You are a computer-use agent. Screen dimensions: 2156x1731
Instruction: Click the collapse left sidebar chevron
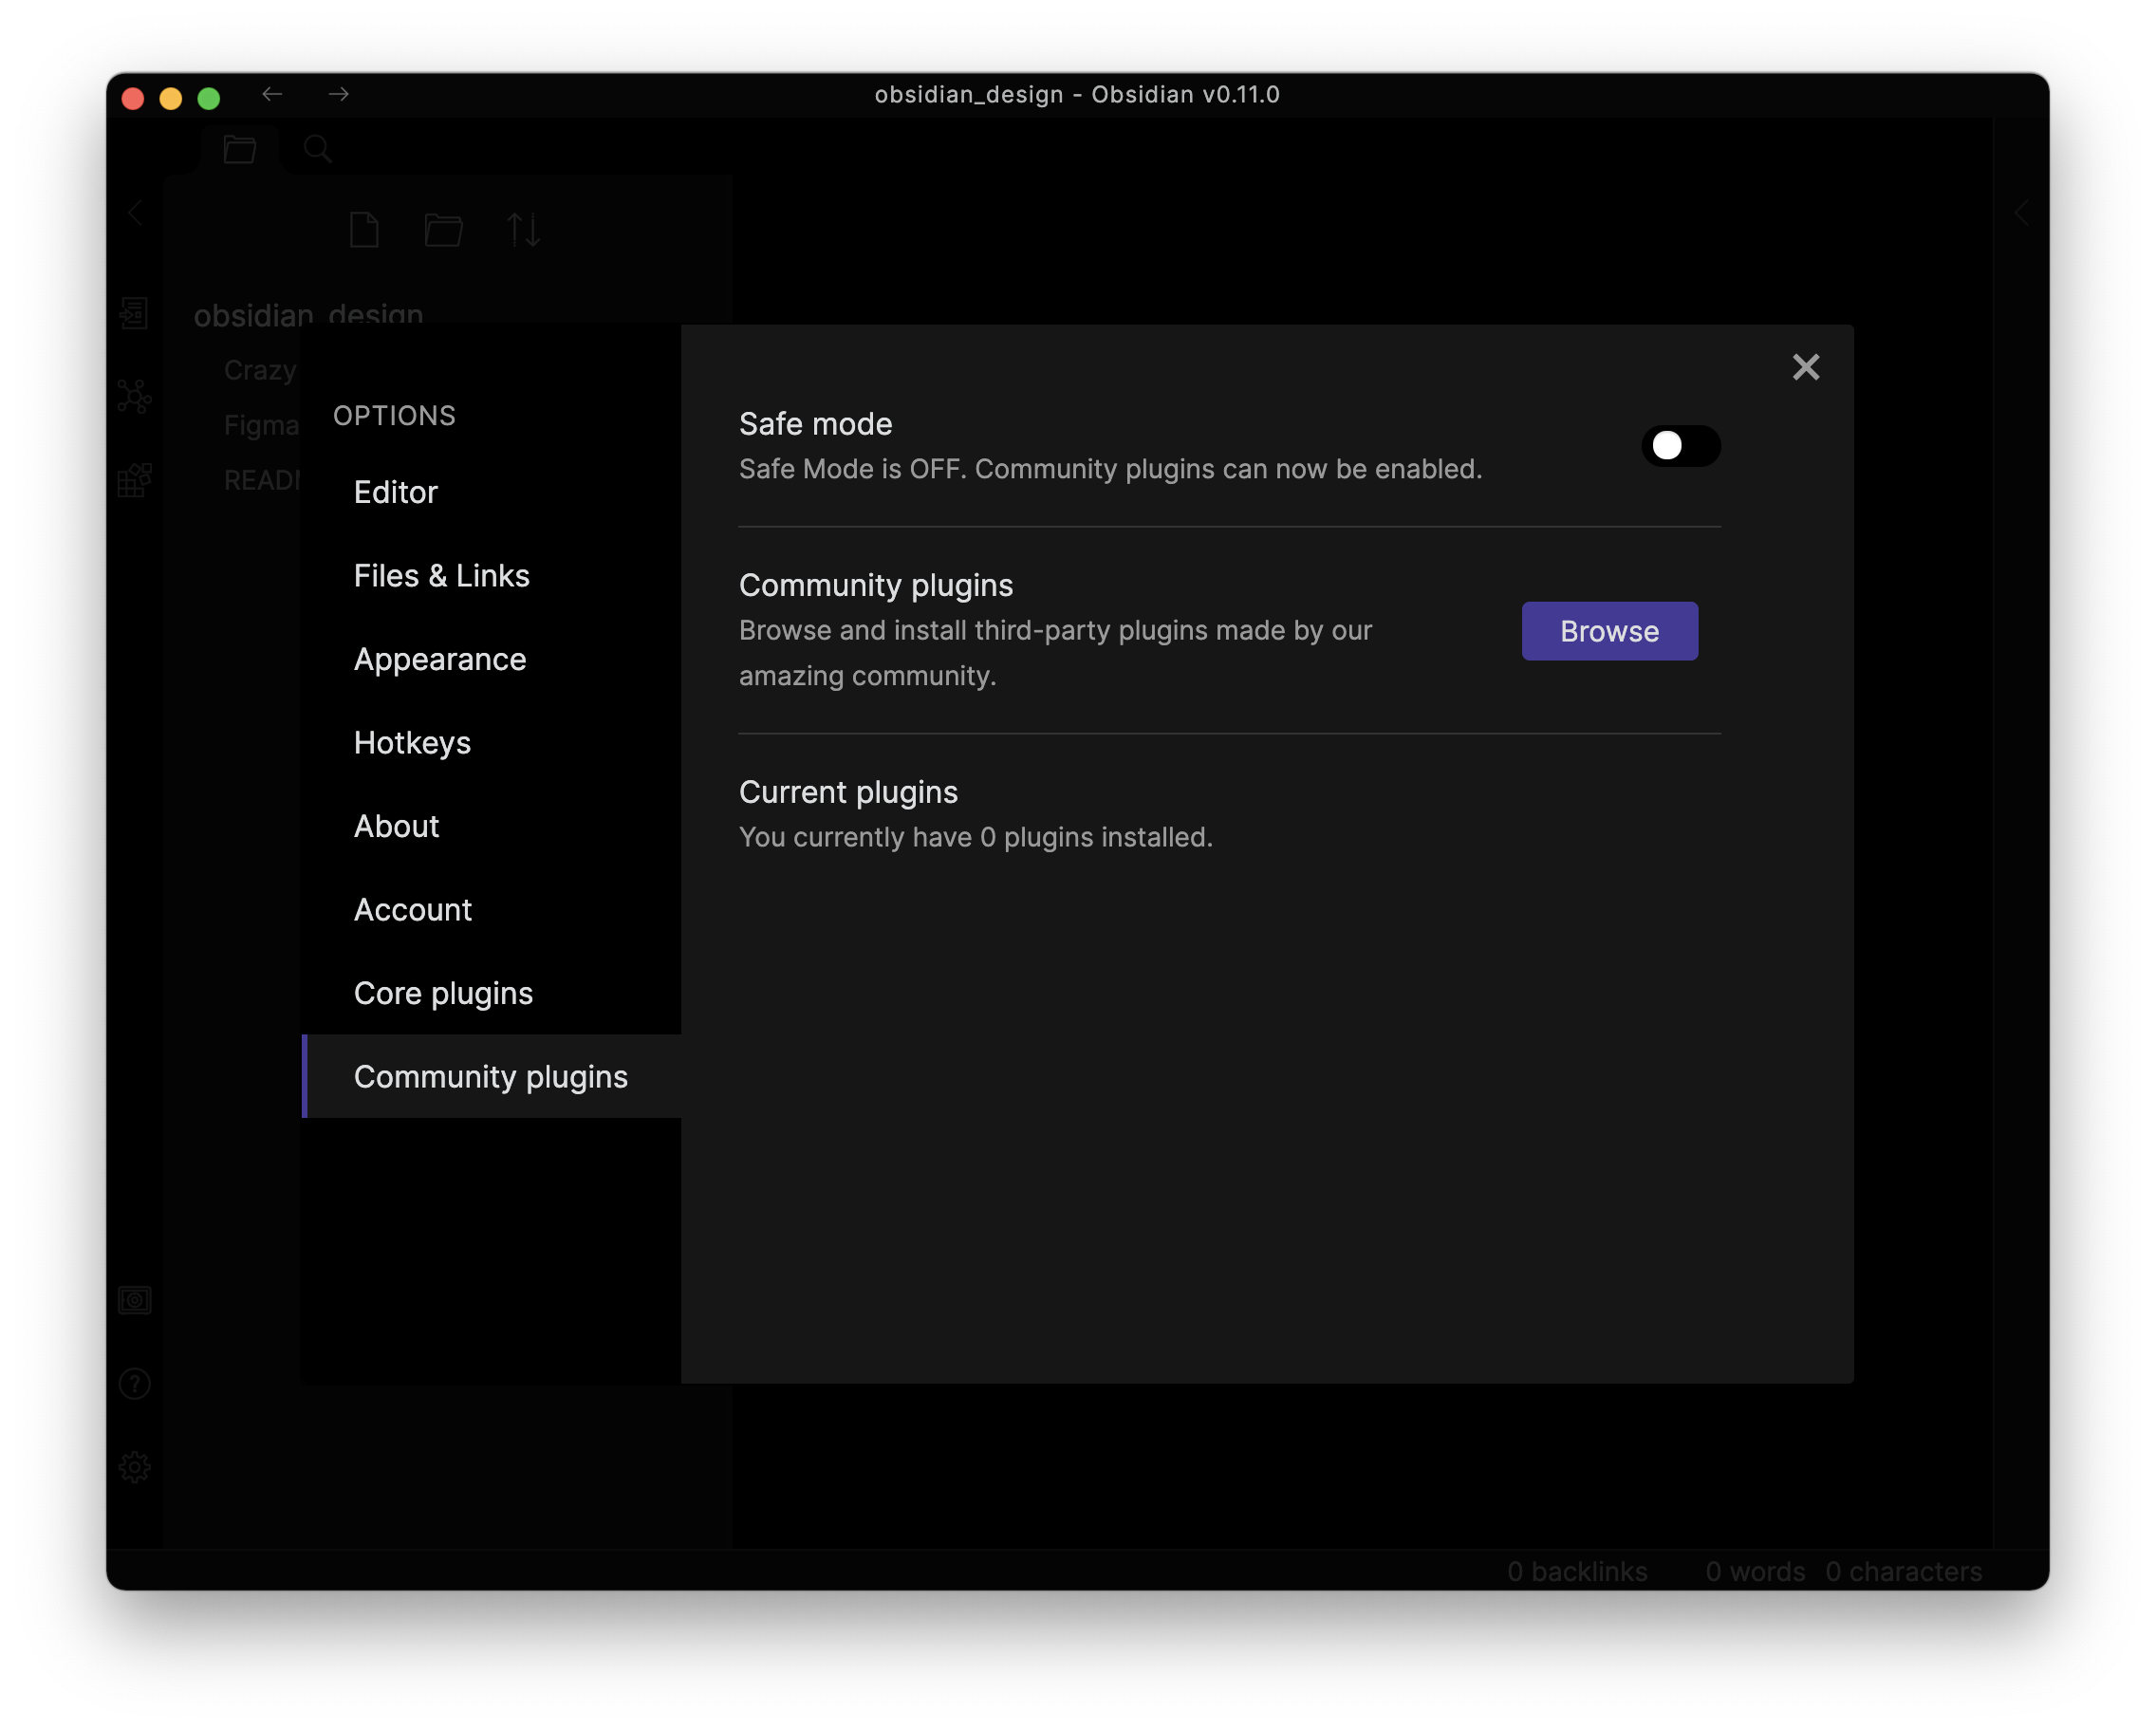click(136, 212)
